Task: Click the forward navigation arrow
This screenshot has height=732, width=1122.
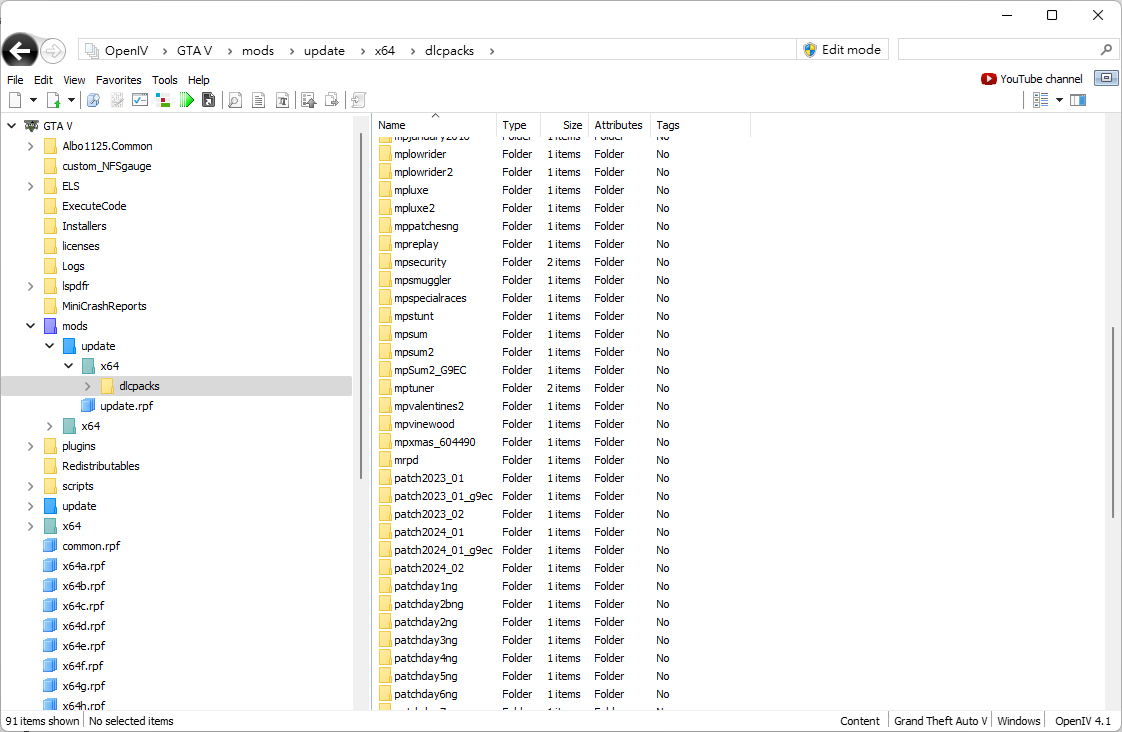Action: click(52, 51)
